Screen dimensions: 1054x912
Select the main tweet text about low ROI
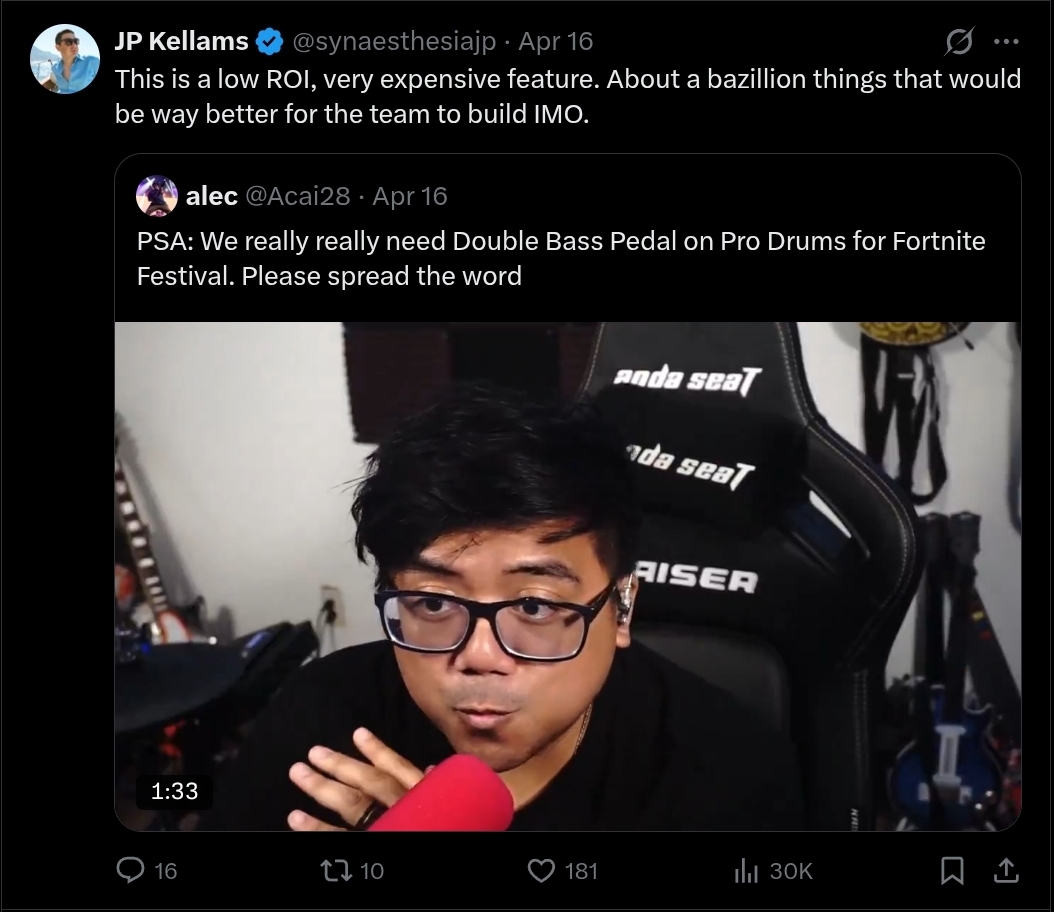click(x=568, y=97)
